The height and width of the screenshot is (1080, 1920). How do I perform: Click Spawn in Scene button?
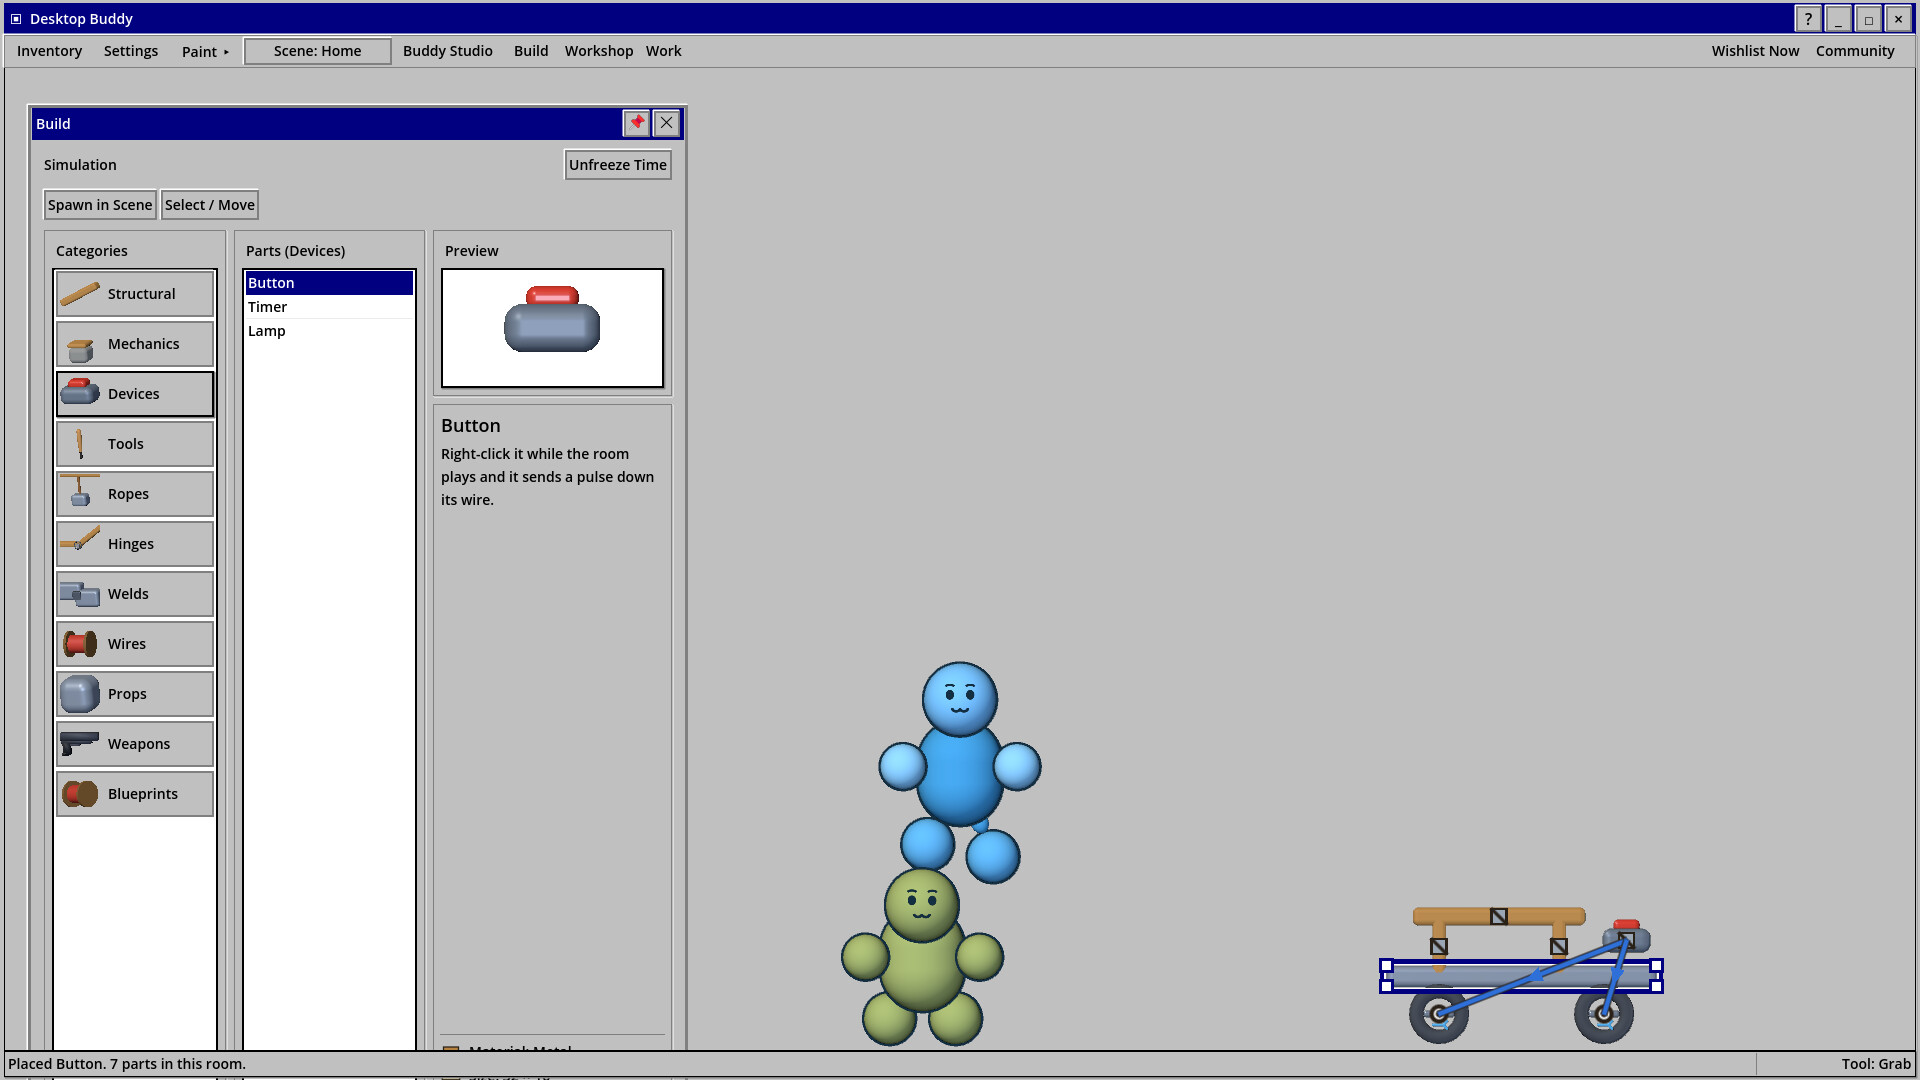tap(100, 205)
